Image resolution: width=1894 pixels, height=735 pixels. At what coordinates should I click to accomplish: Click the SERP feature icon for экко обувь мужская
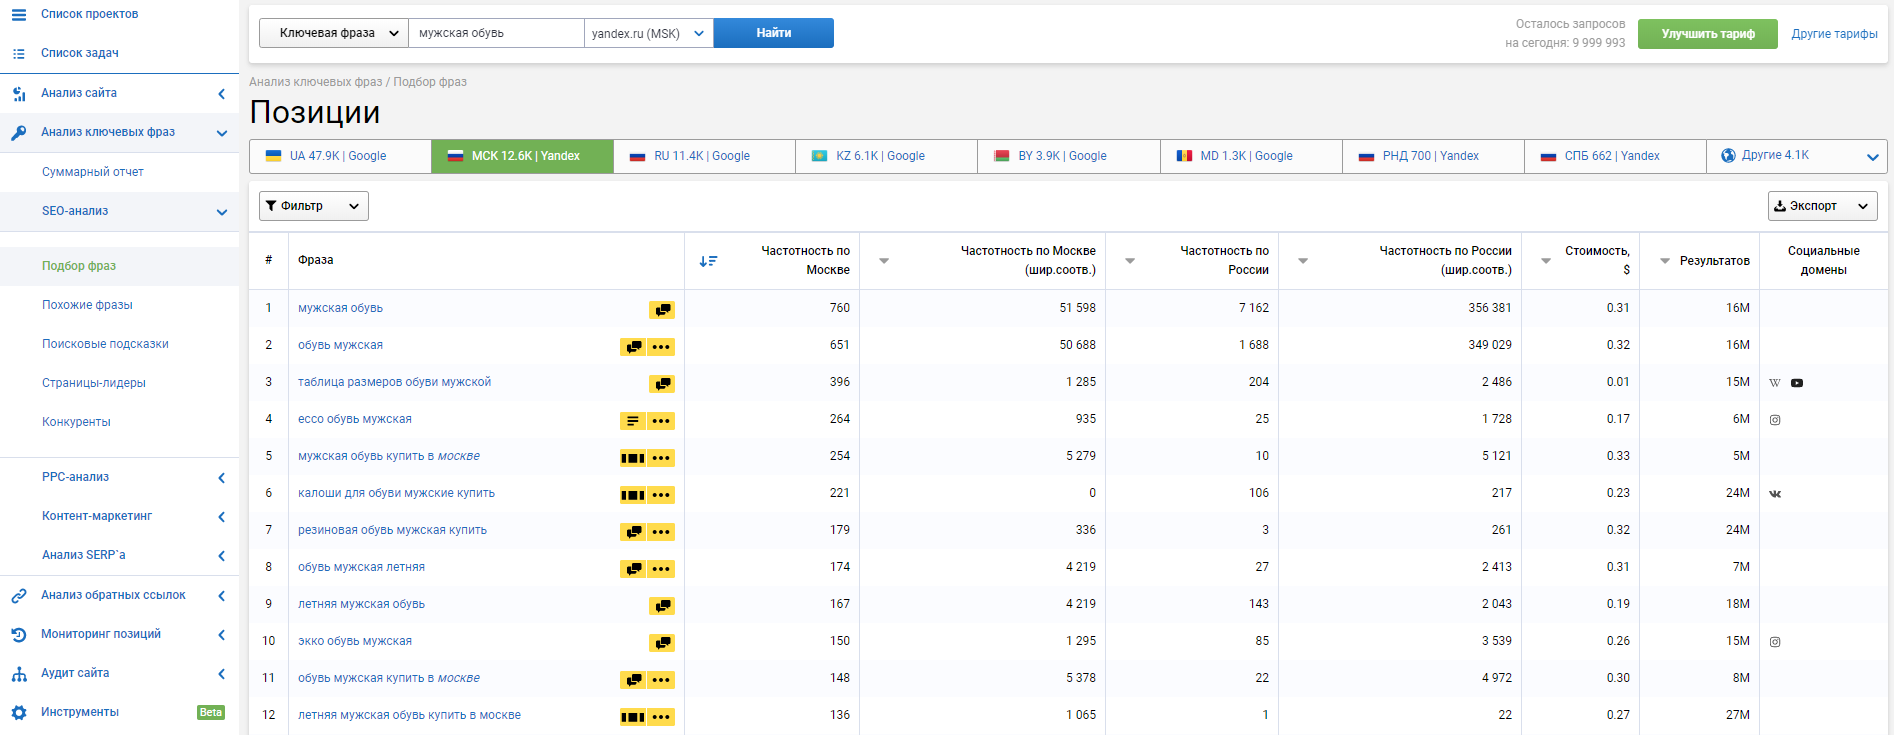pyautogui.click(x=662, y=643)
